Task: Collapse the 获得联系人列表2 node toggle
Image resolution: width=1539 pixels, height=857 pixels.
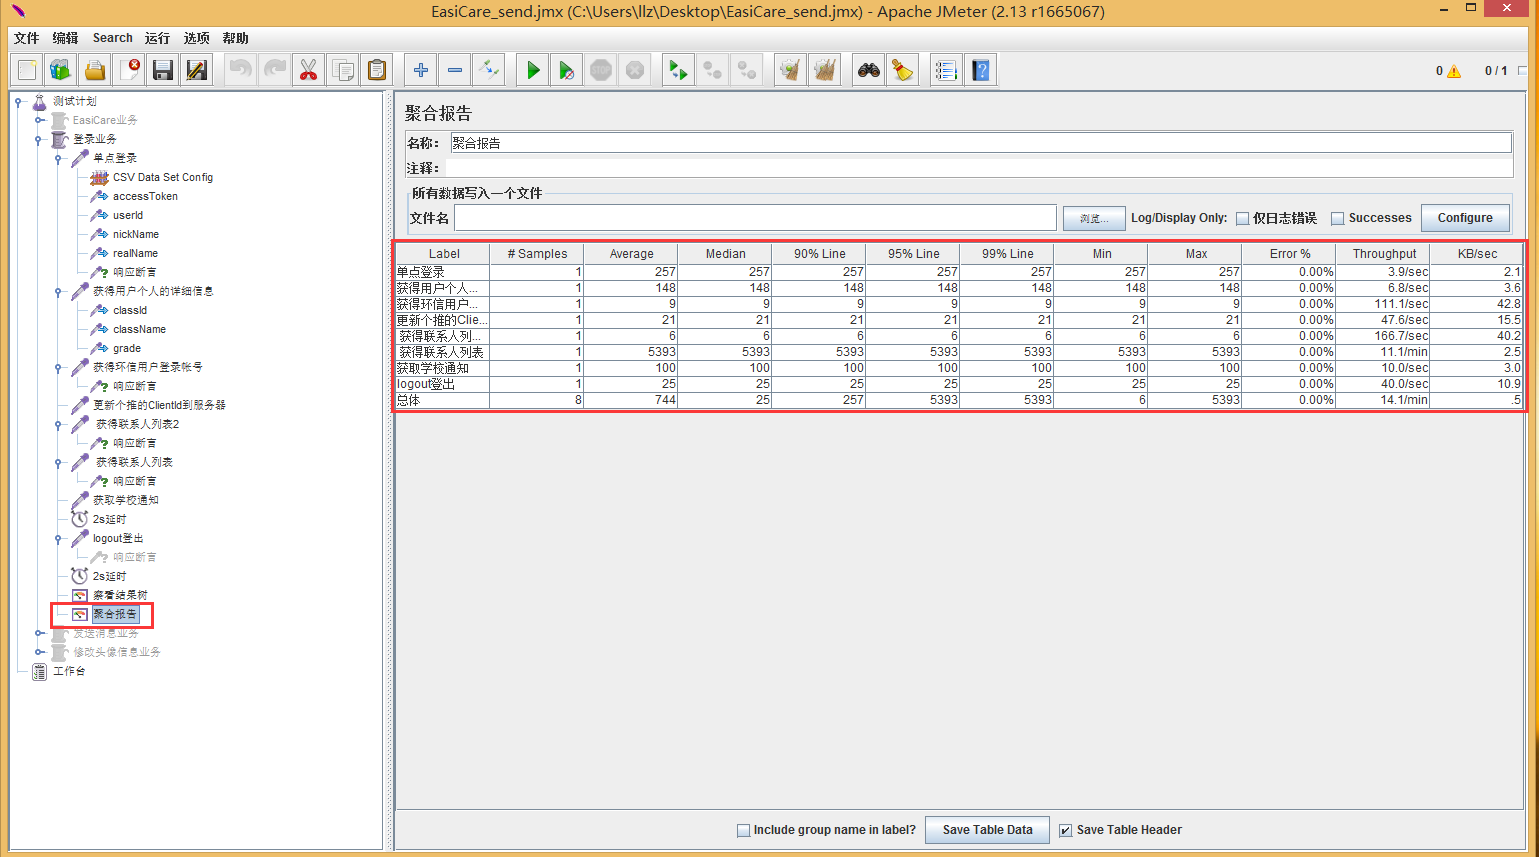Action: [59, 424]
